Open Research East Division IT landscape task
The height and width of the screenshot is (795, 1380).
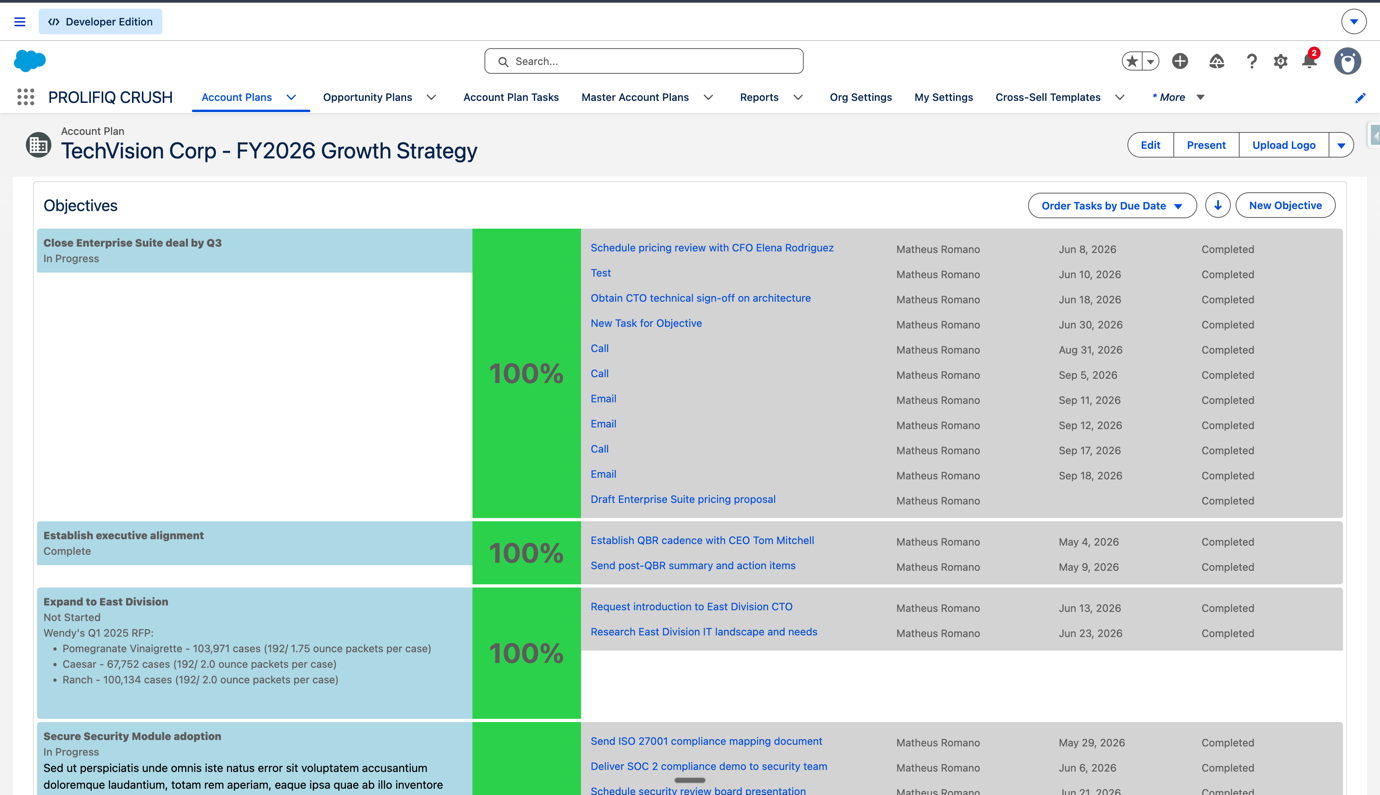tap(704, 631)
